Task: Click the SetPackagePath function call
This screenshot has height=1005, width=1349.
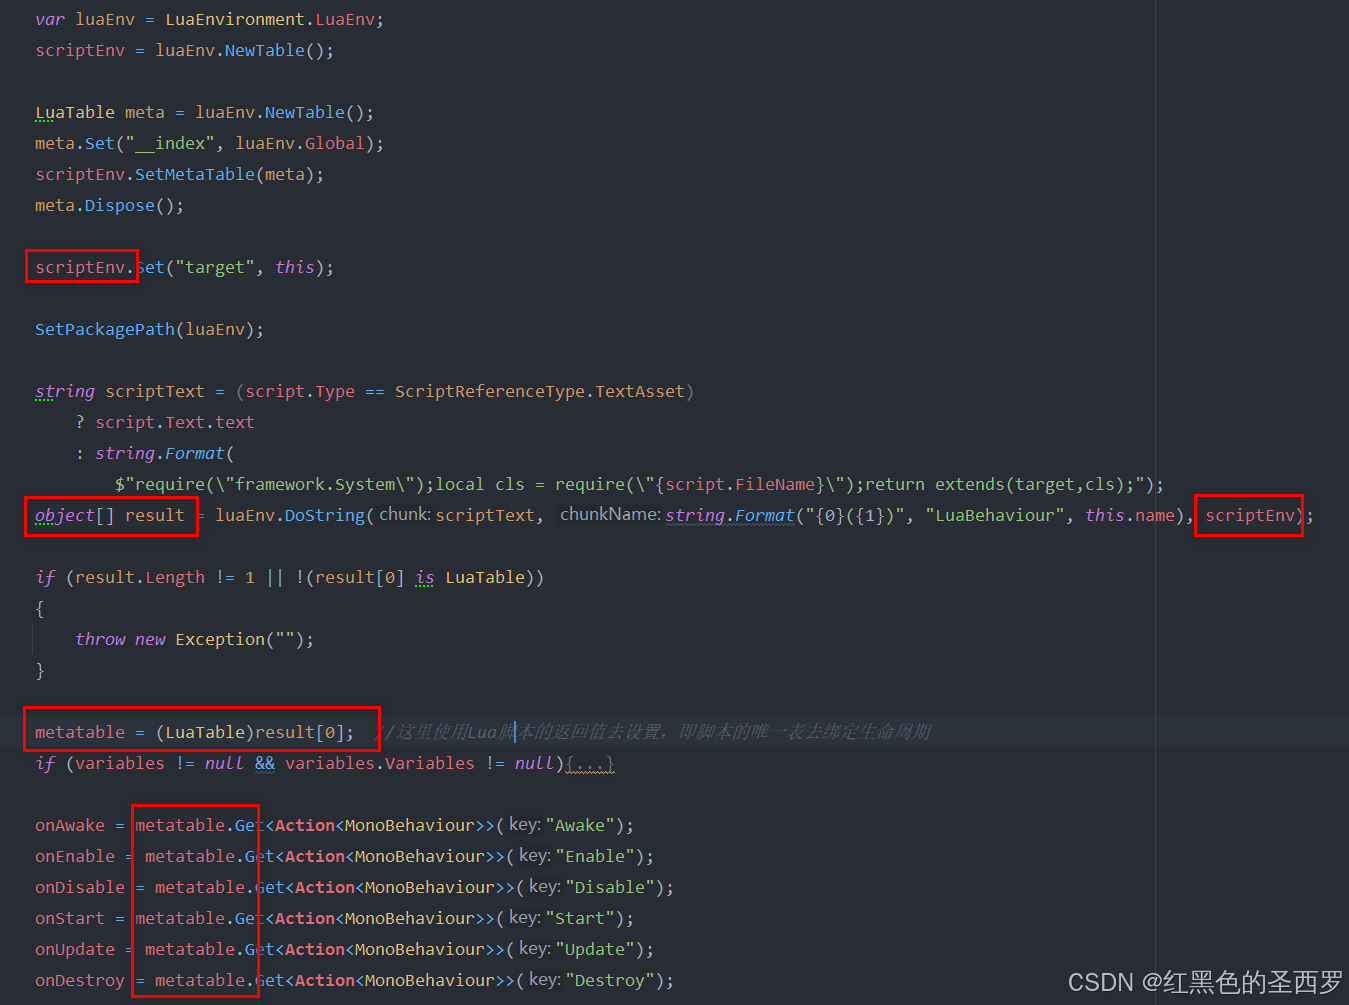Action: pos(105,330)
